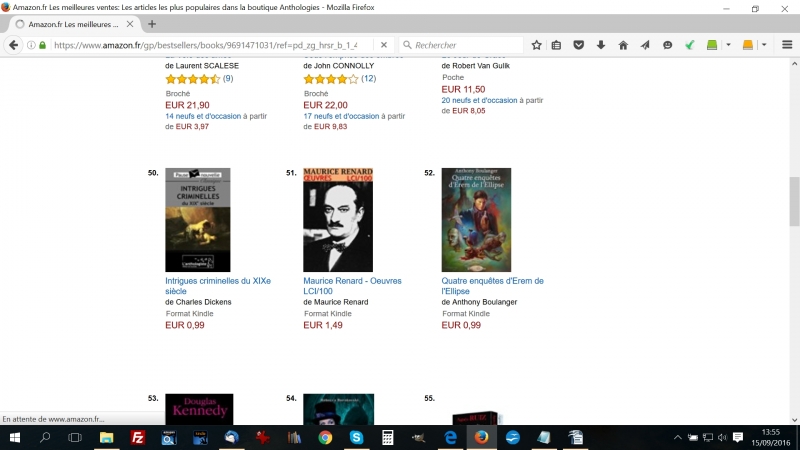Show bookmarks list icon in toolbar
Viewport: 800px width, 450px height.
(x=556, y=45)
